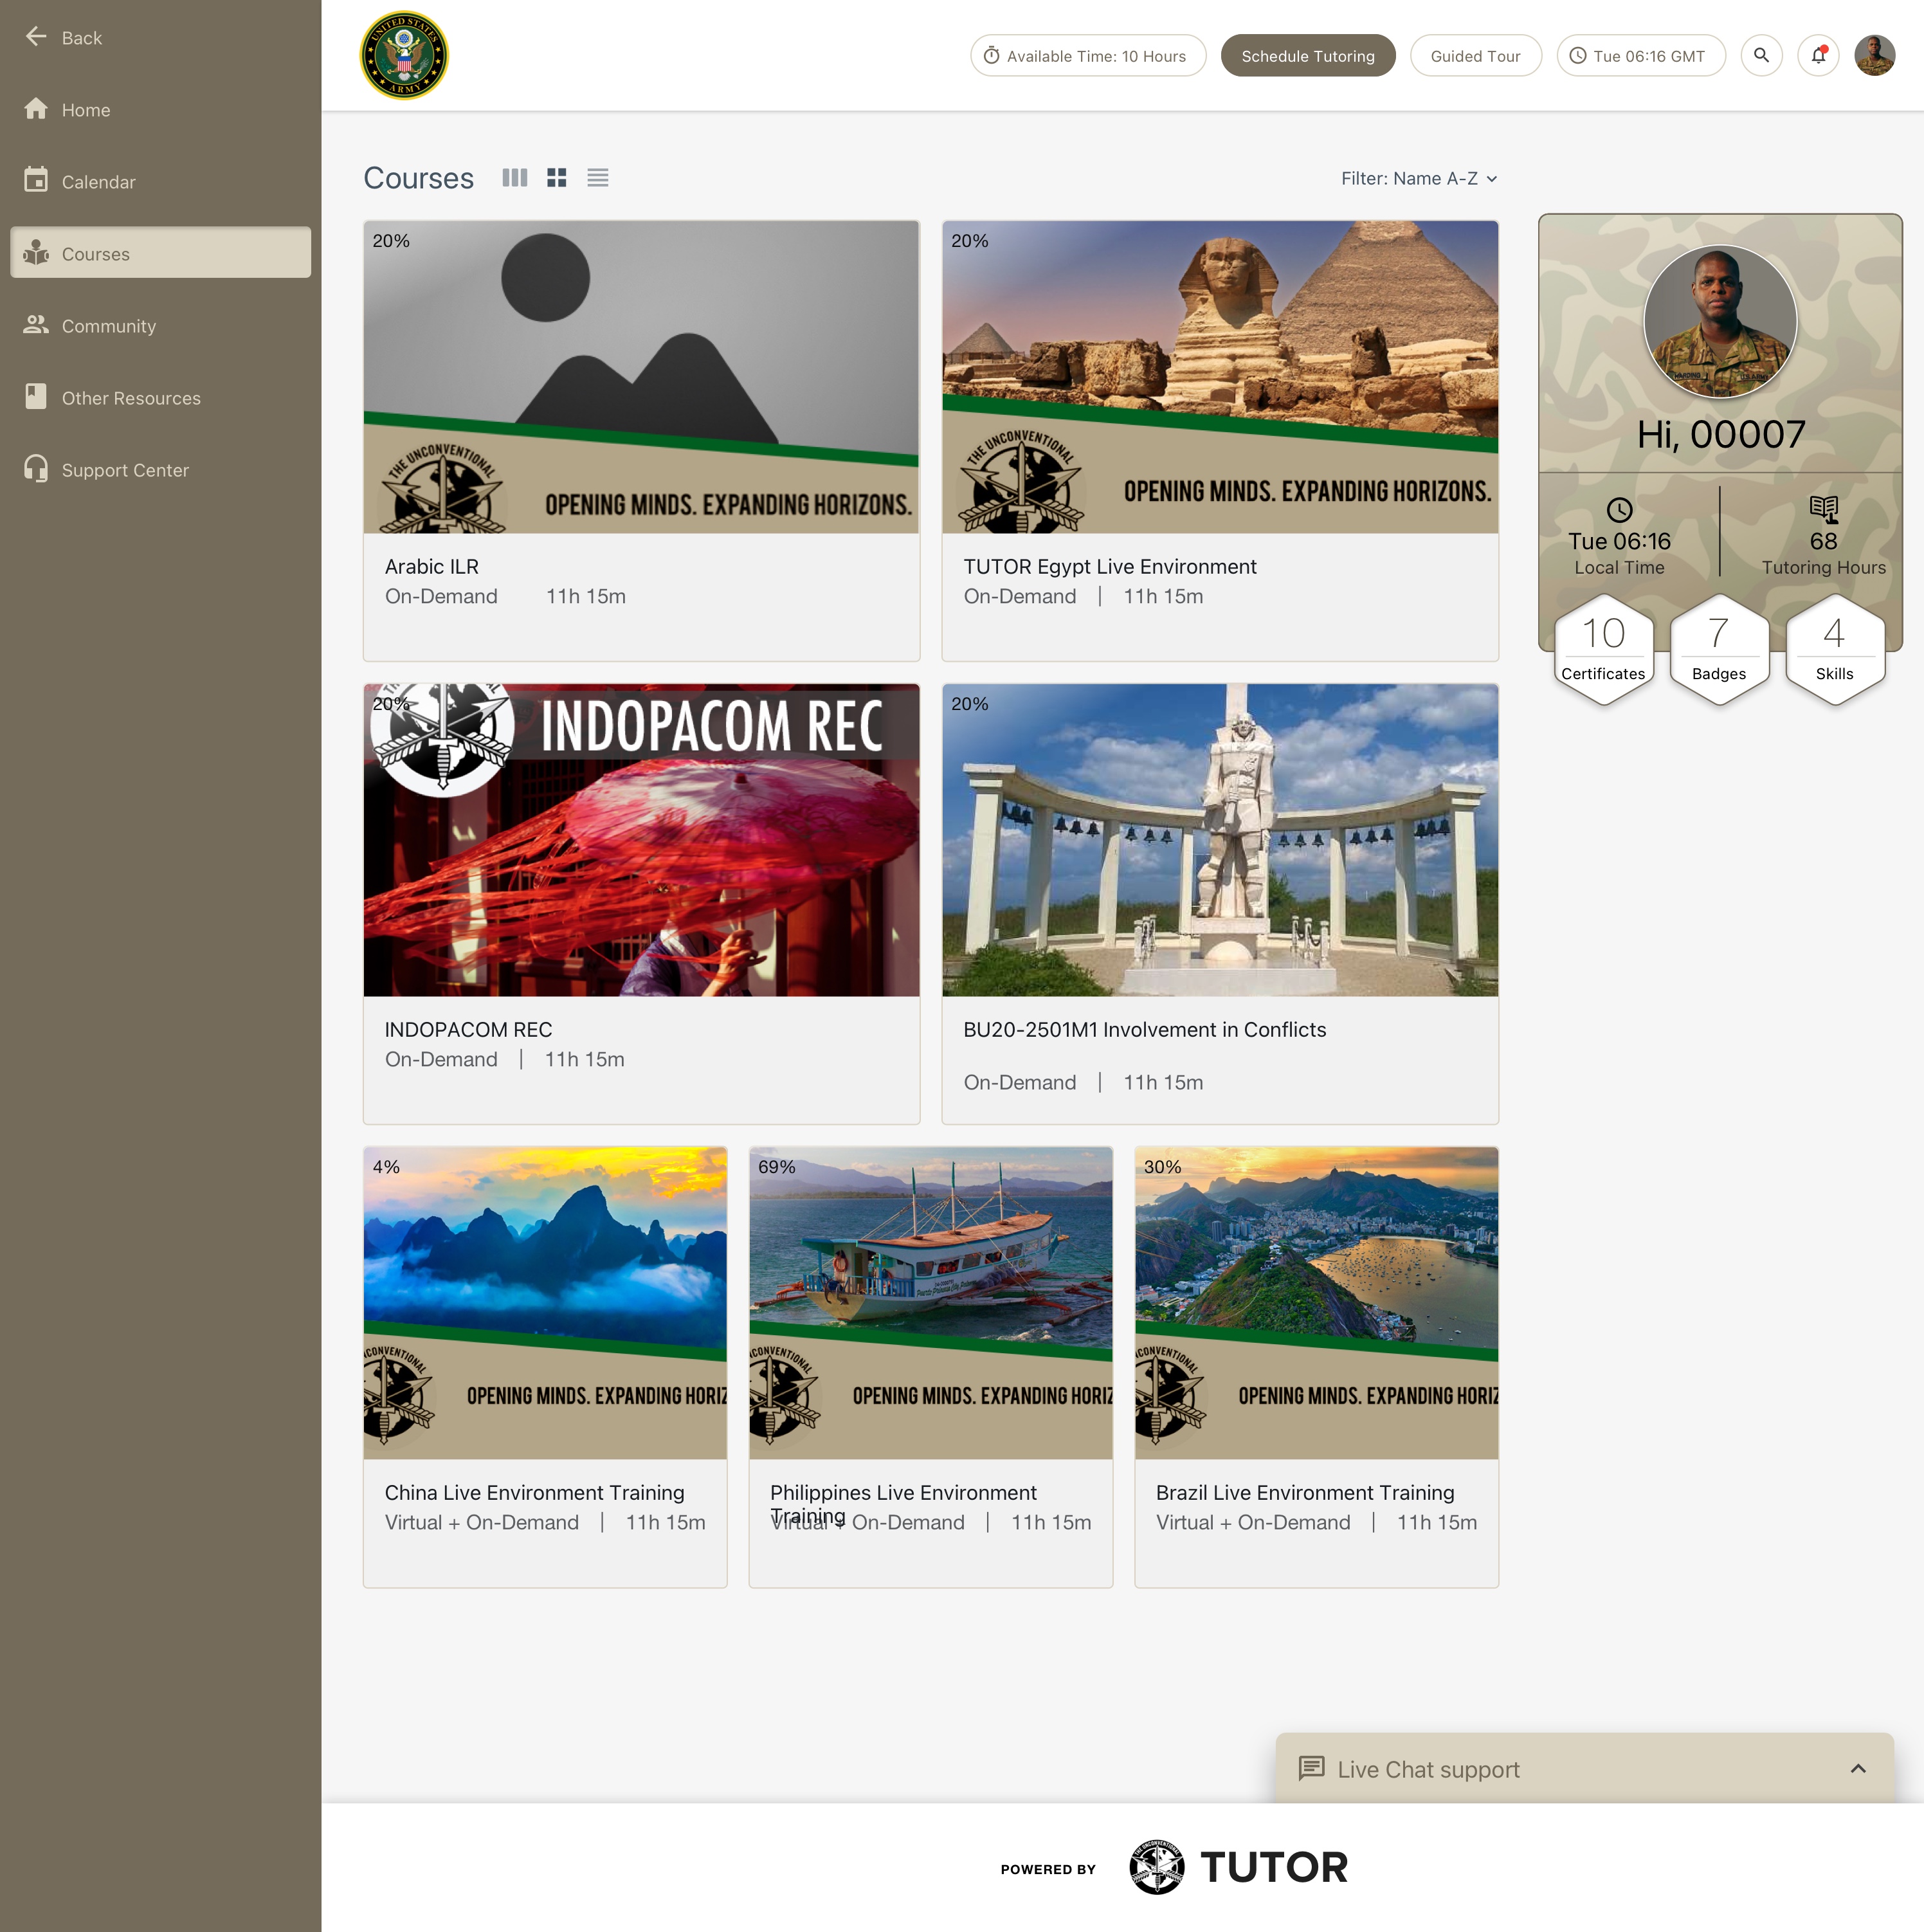Click the Live Chat message icon

pyautogui.click(x=1311, y=1768)
